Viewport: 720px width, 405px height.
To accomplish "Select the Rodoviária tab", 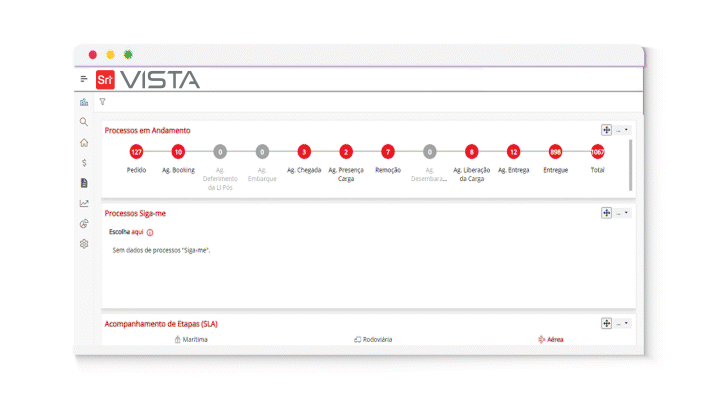I will (x=373, y=340).
